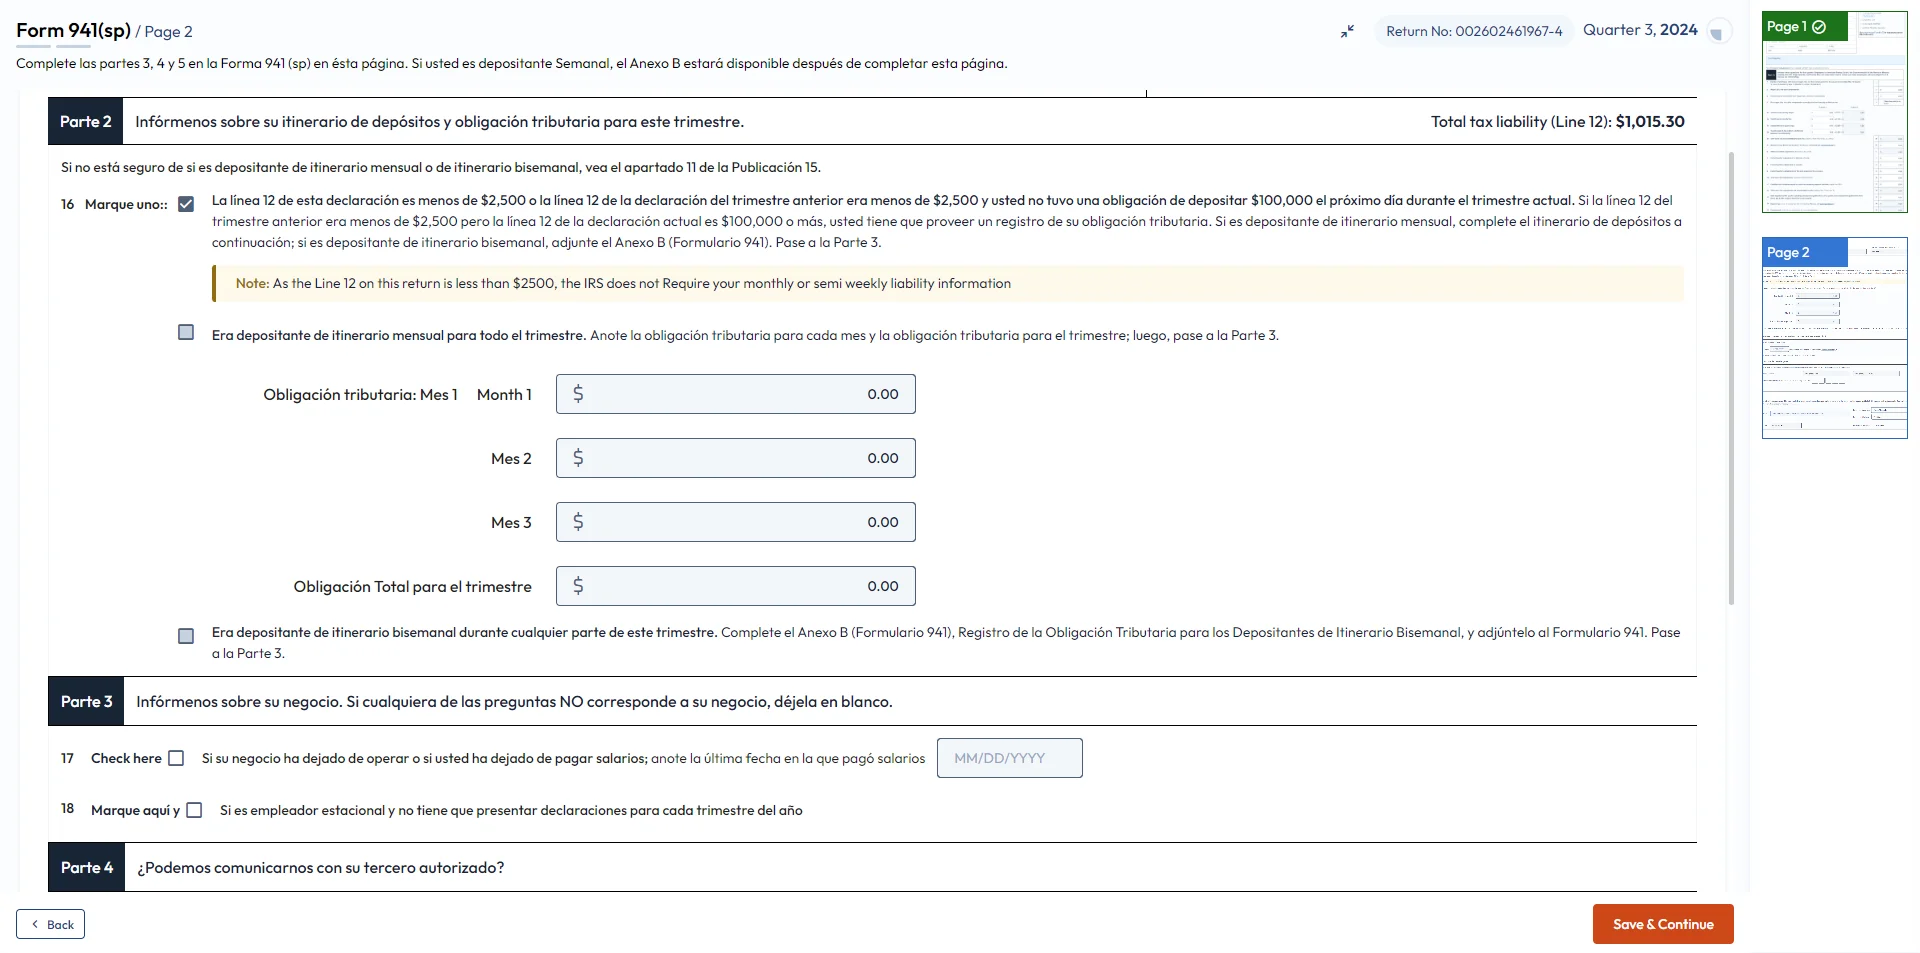Click the ¿Podemos comunicarnos con su tercero autorizado? heading
The image size is (1920, 953).
[x=320, y=867]
